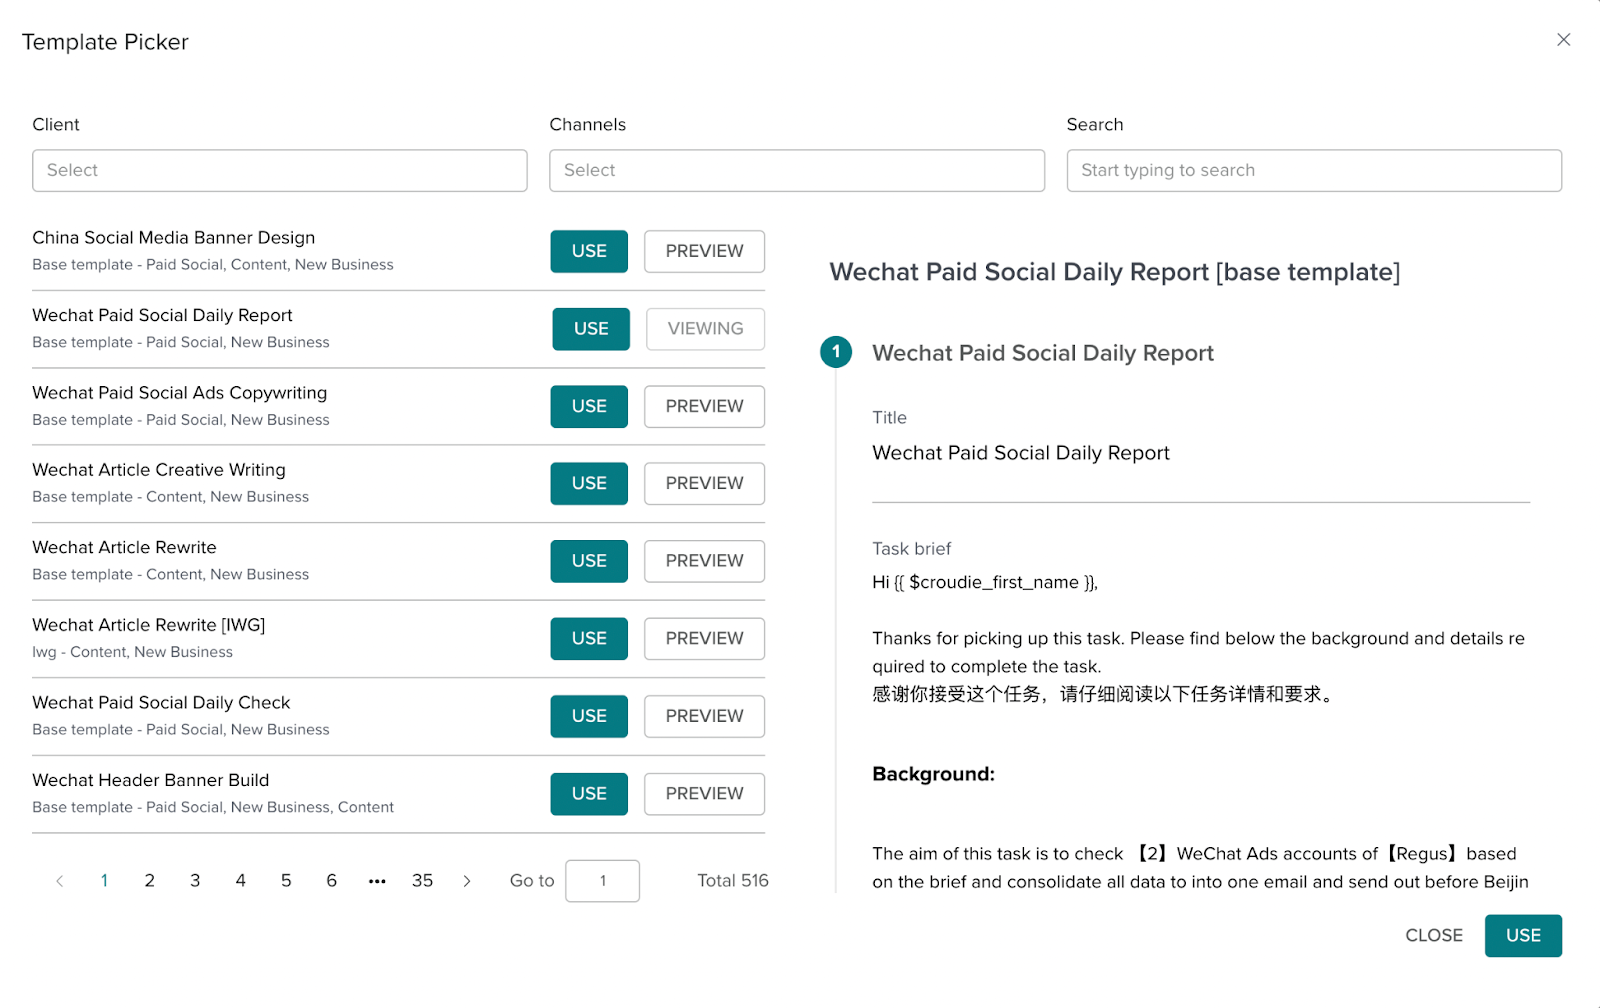Open the Channels select dropdown

pos(797,170)
